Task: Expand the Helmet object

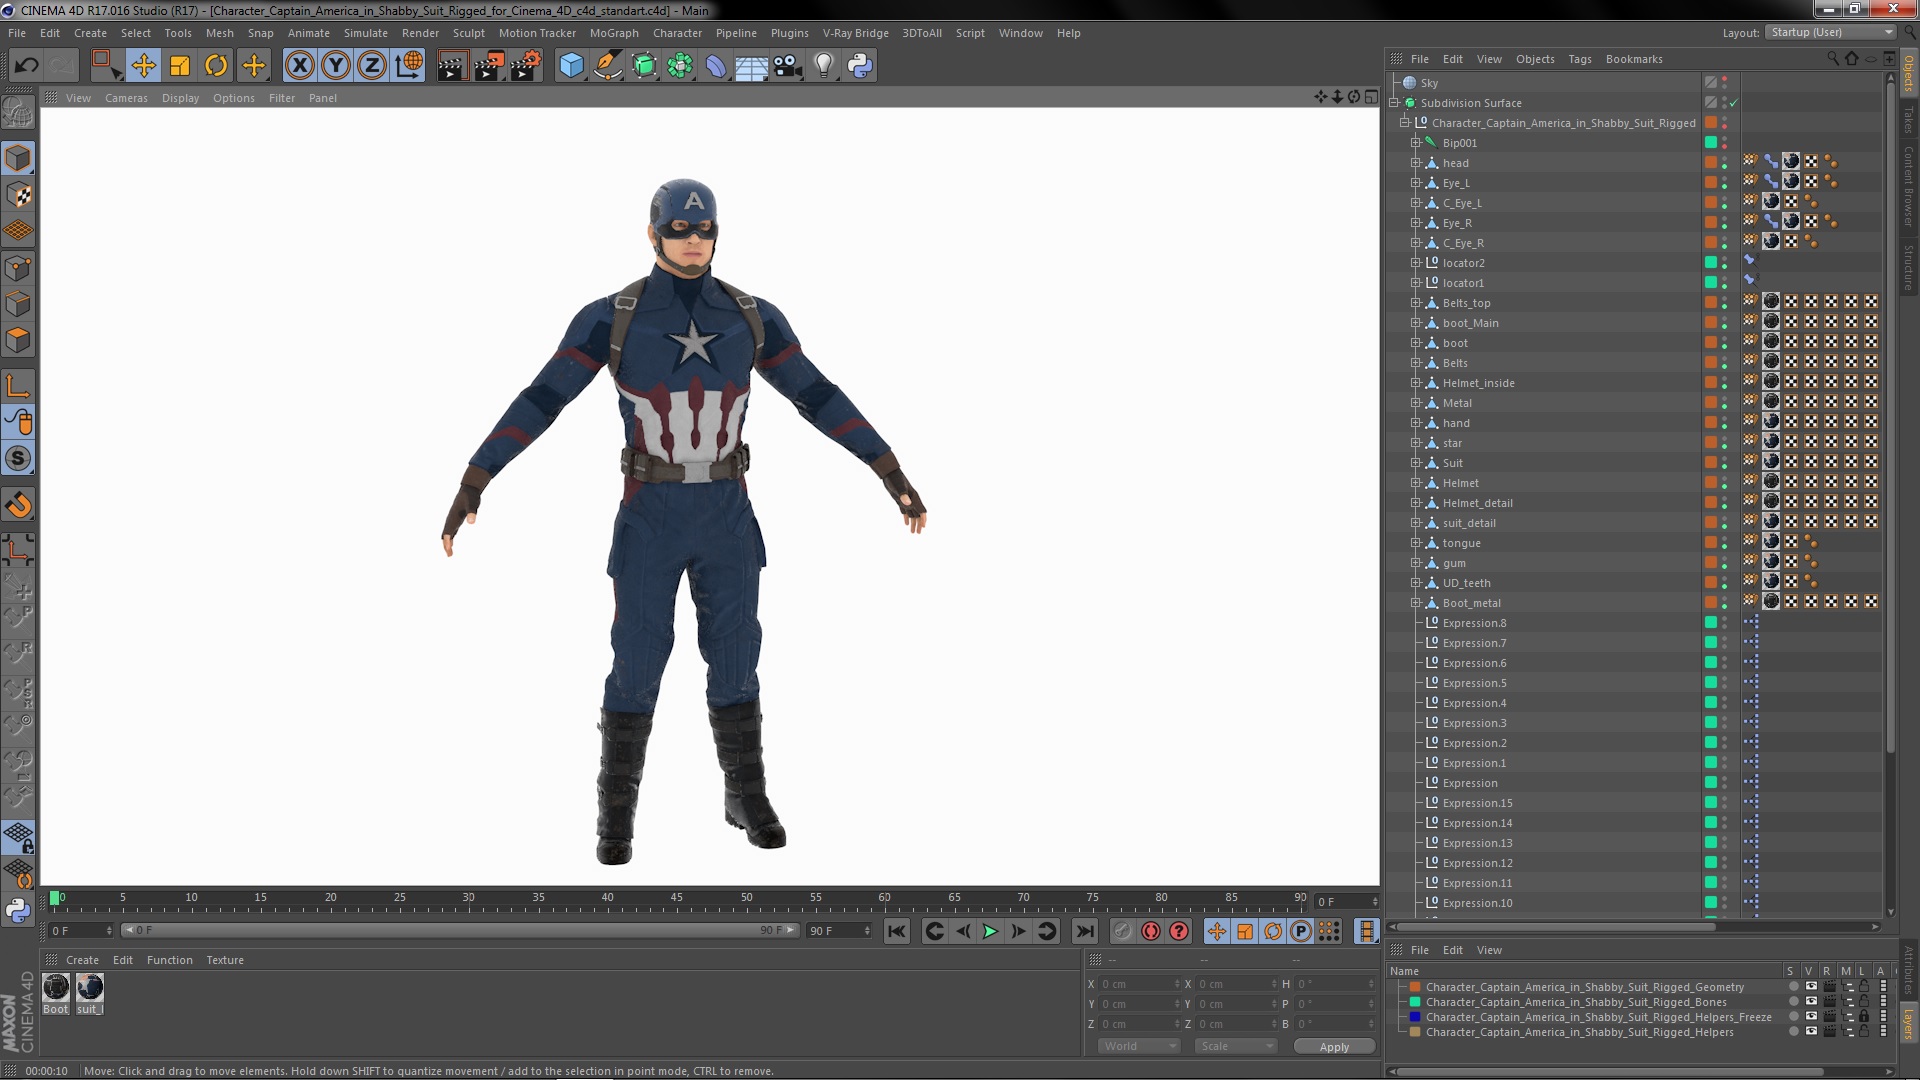Action: point(1416,483)
